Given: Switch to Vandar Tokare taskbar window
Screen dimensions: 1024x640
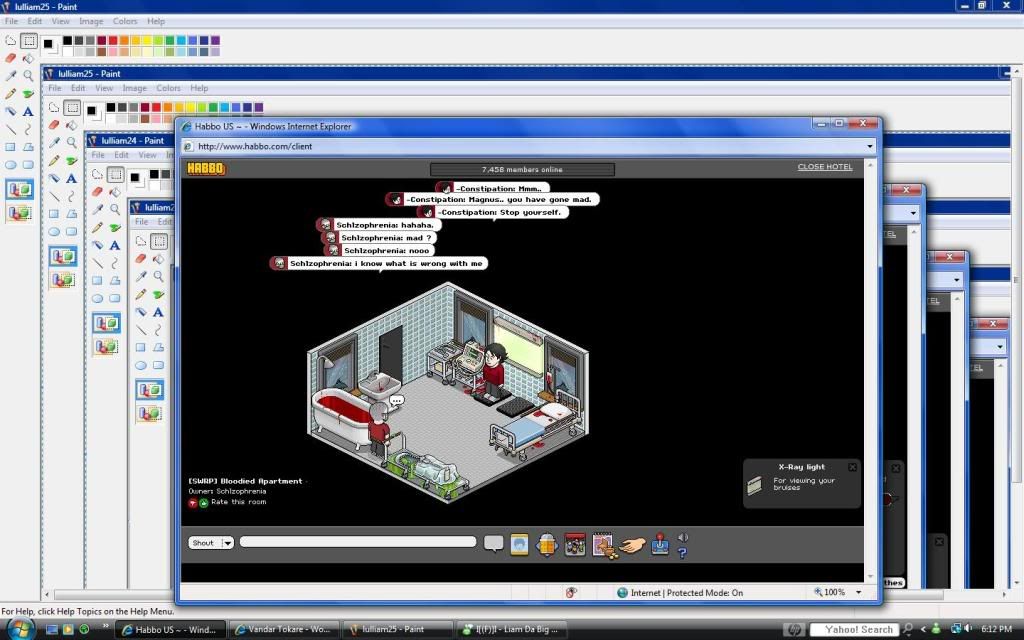Looking at the screenshot, I should click(284, 630).
